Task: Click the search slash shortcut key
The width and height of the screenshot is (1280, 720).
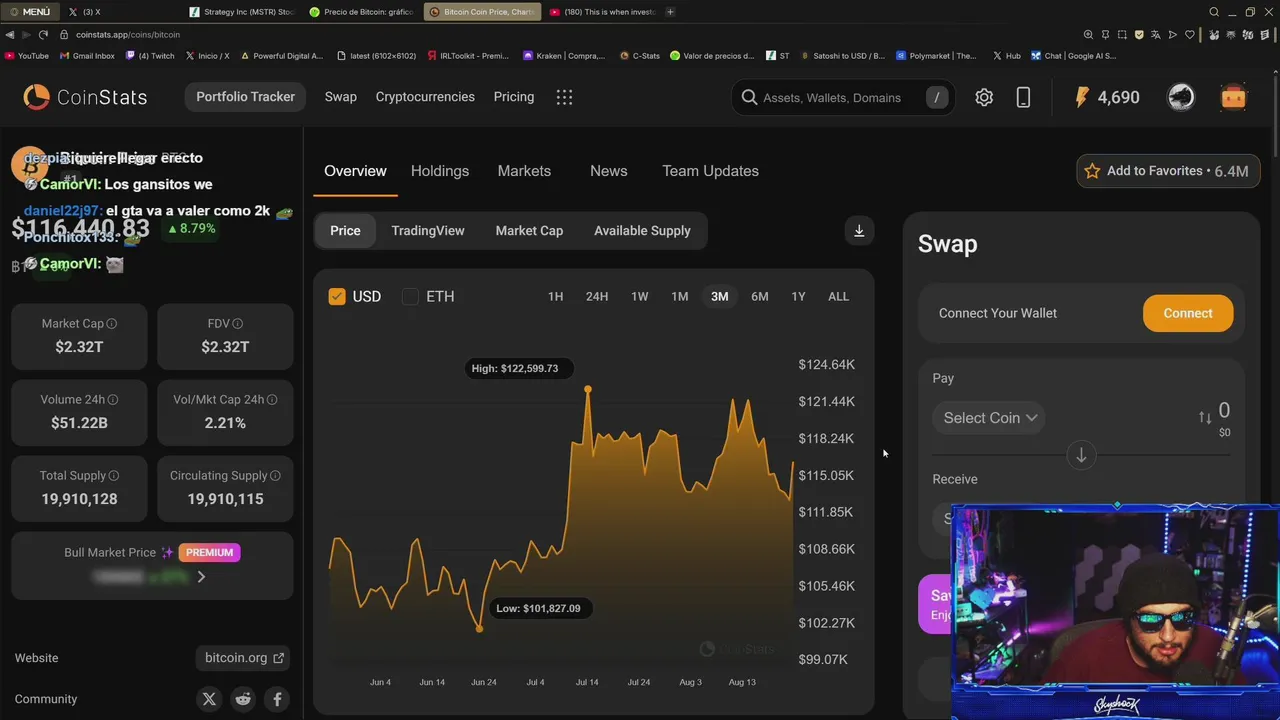Action: point(937,97)
